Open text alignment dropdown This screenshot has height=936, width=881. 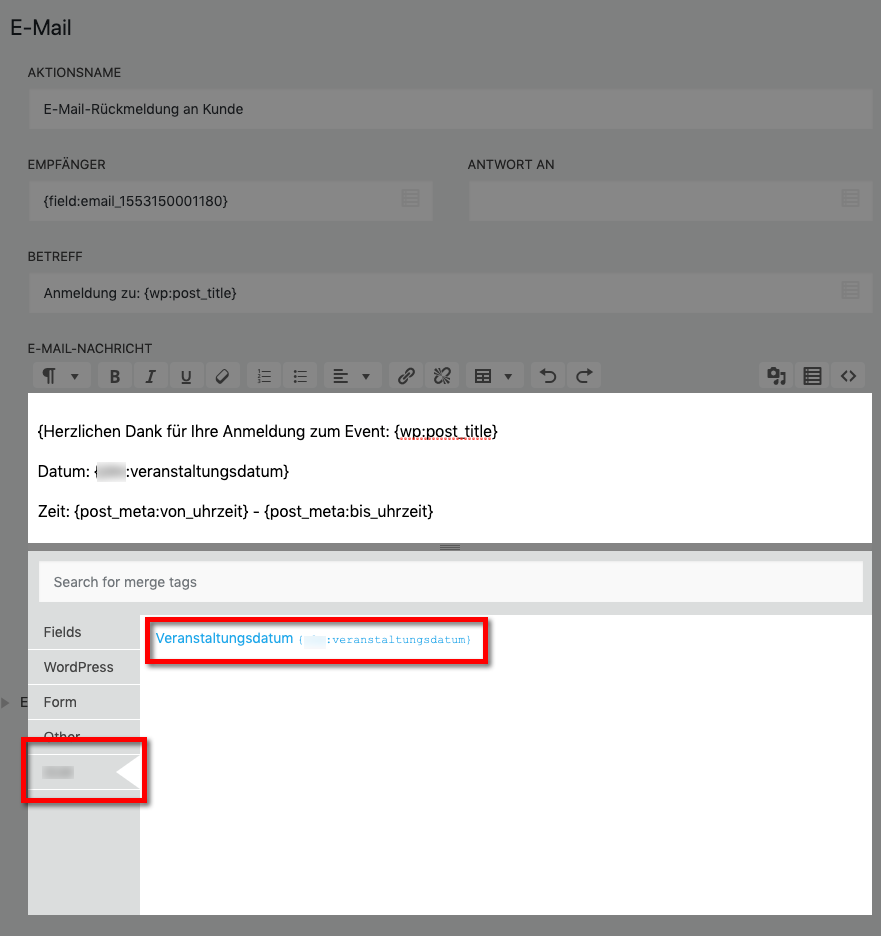pyautogui.click(x=352, y=376)
